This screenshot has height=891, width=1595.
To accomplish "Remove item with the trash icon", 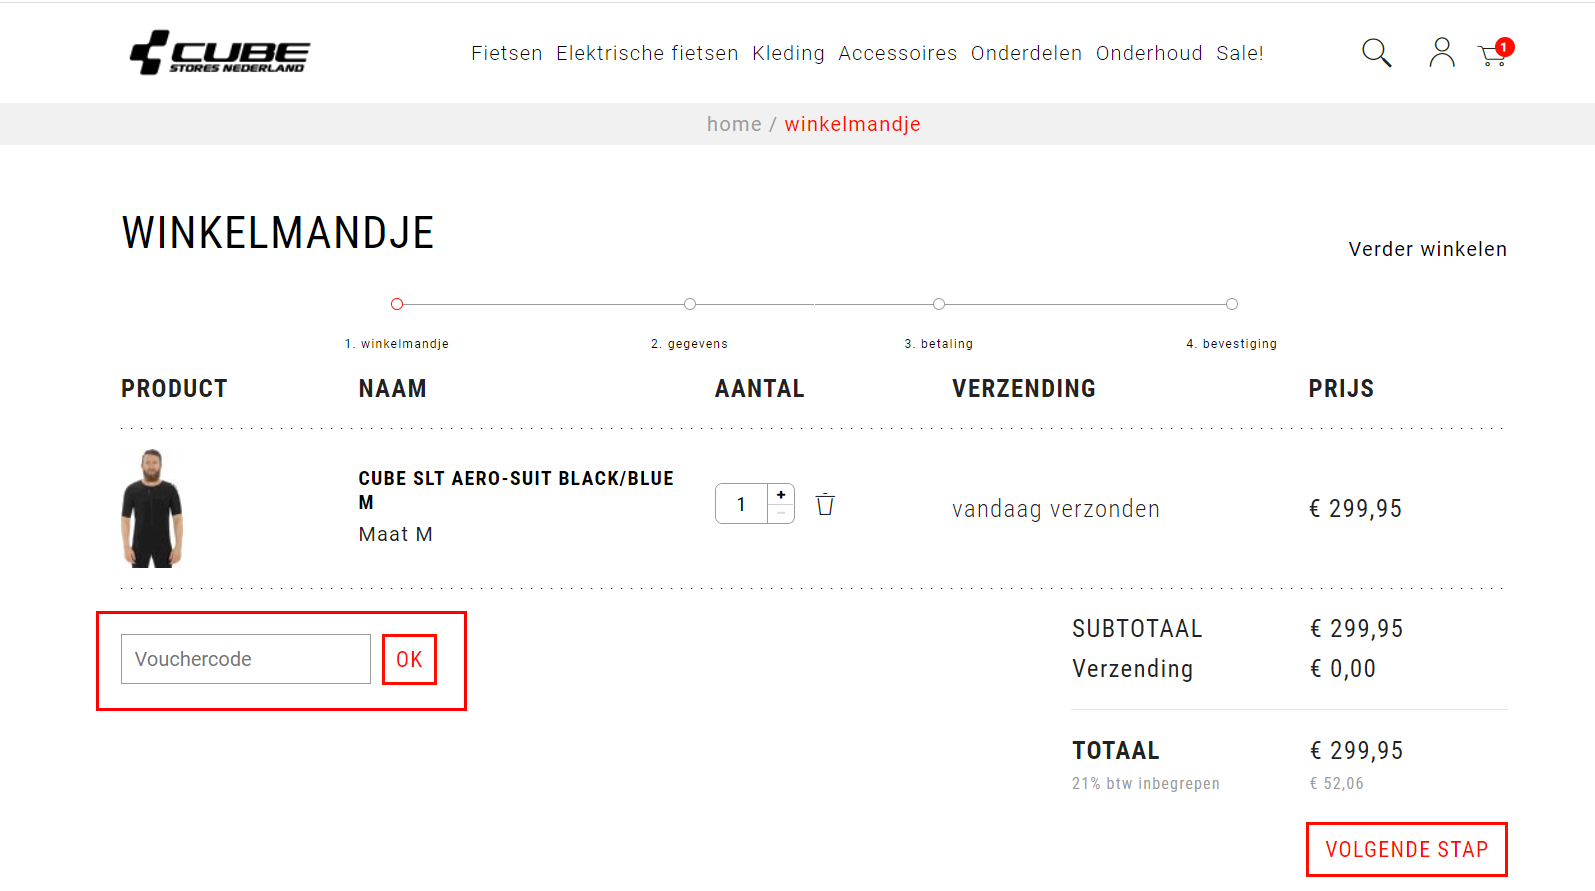I will 825,505.
